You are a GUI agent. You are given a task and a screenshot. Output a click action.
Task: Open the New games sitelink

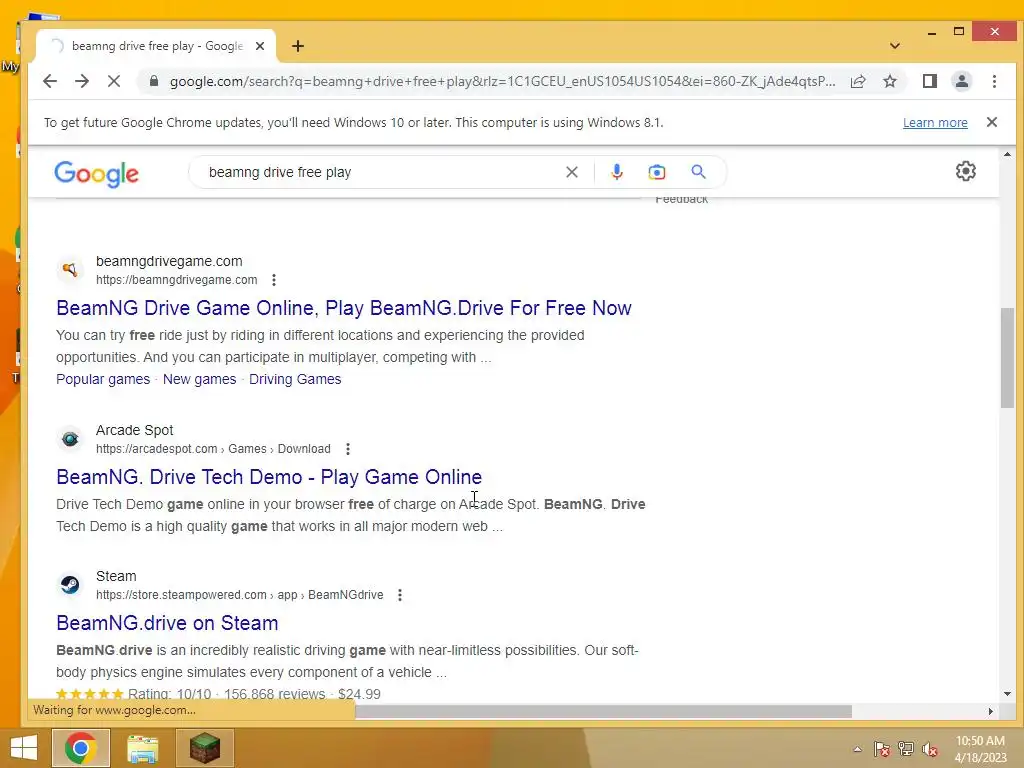pyautogui.click(x=199, y=379)
